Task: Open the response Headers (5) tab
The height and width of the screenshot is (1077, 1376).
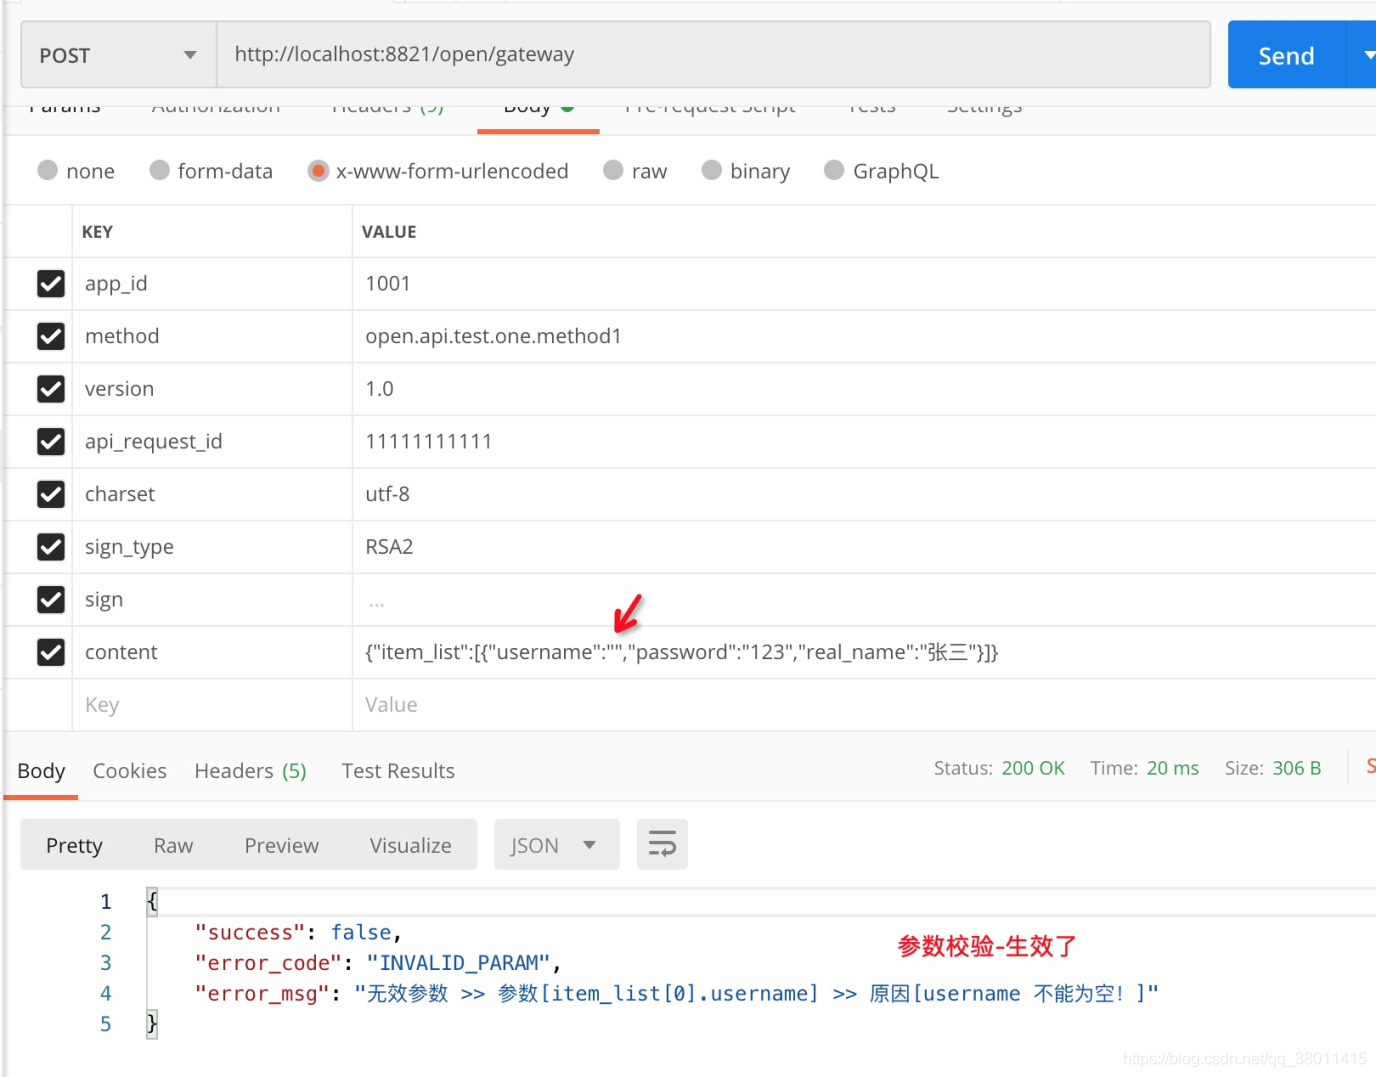Action: pyautogui.click(x=250, y=771)
